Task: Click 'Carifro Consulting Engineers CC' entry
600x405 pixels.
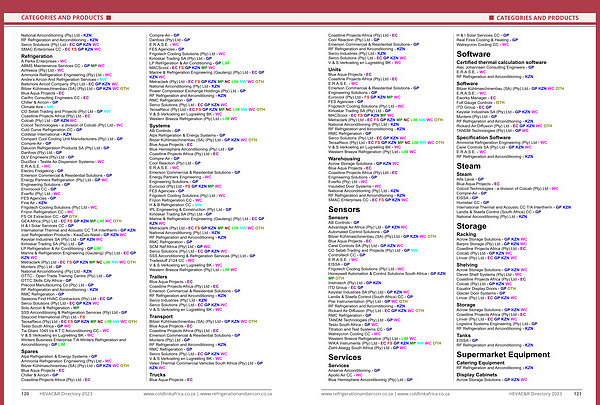Action: click(x=55, y=98)
